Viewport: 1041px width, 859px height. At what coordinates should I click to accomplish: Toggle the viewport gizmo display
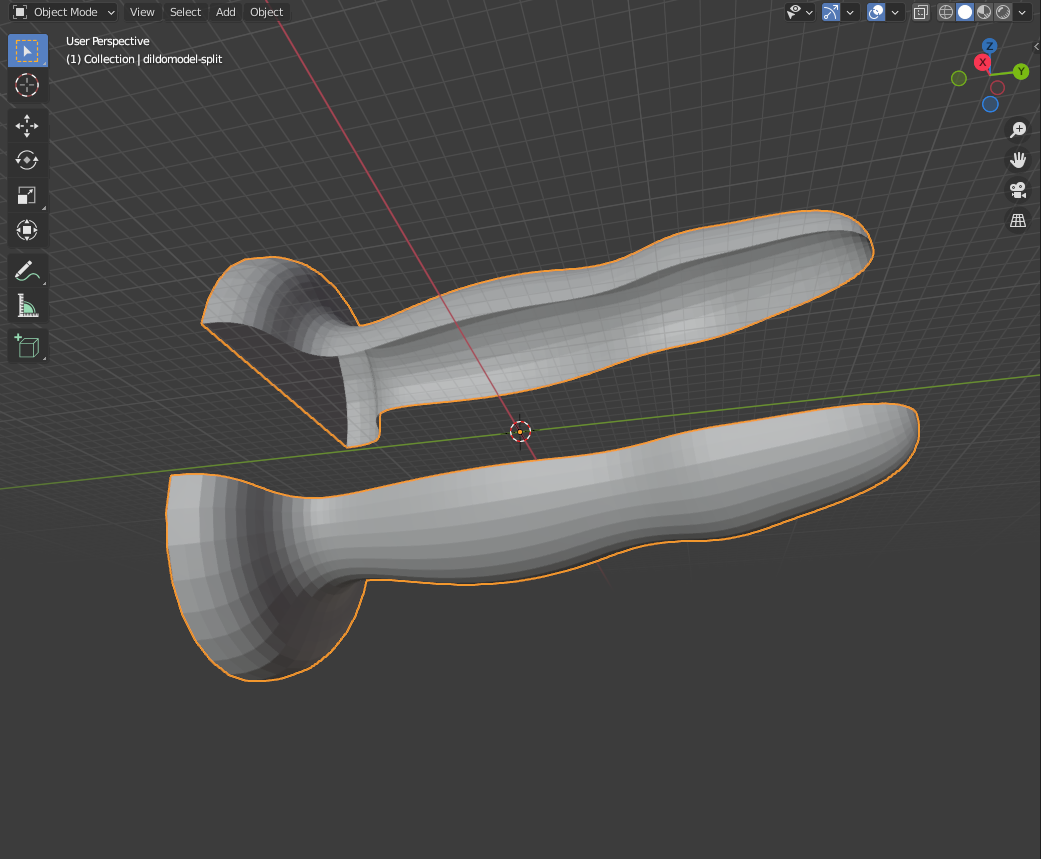pyautogui.click(x=830, y=12)
